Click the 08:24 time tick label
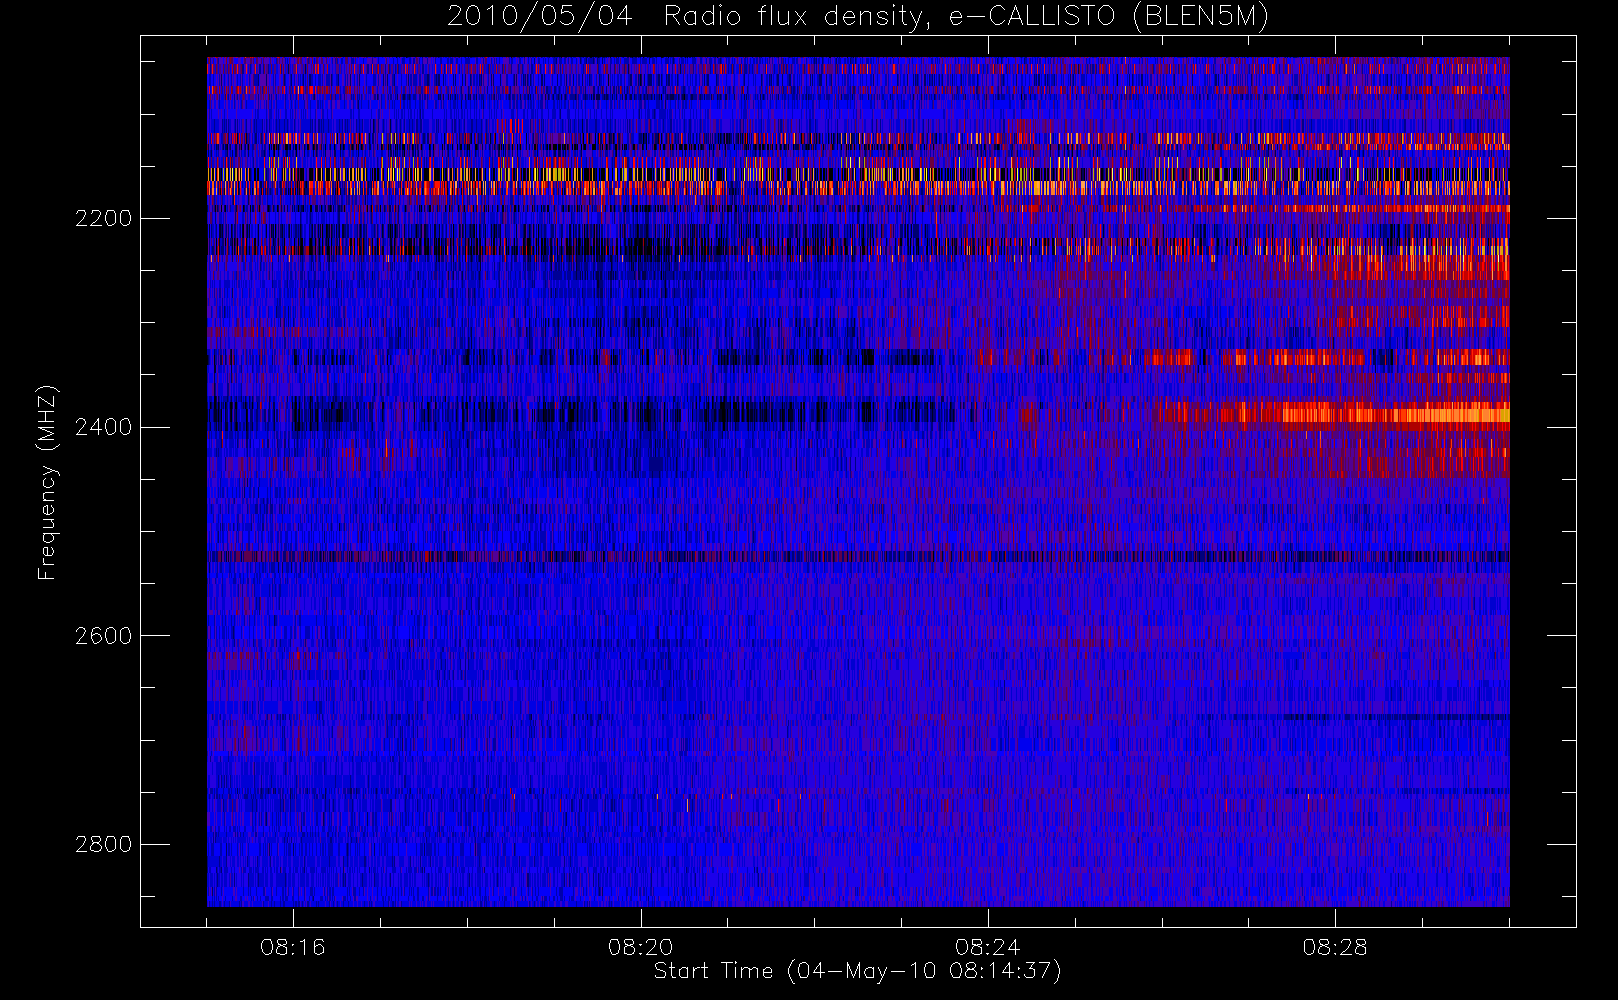1618x1000 pixels. pyautogui.click(x=987, y=946)
